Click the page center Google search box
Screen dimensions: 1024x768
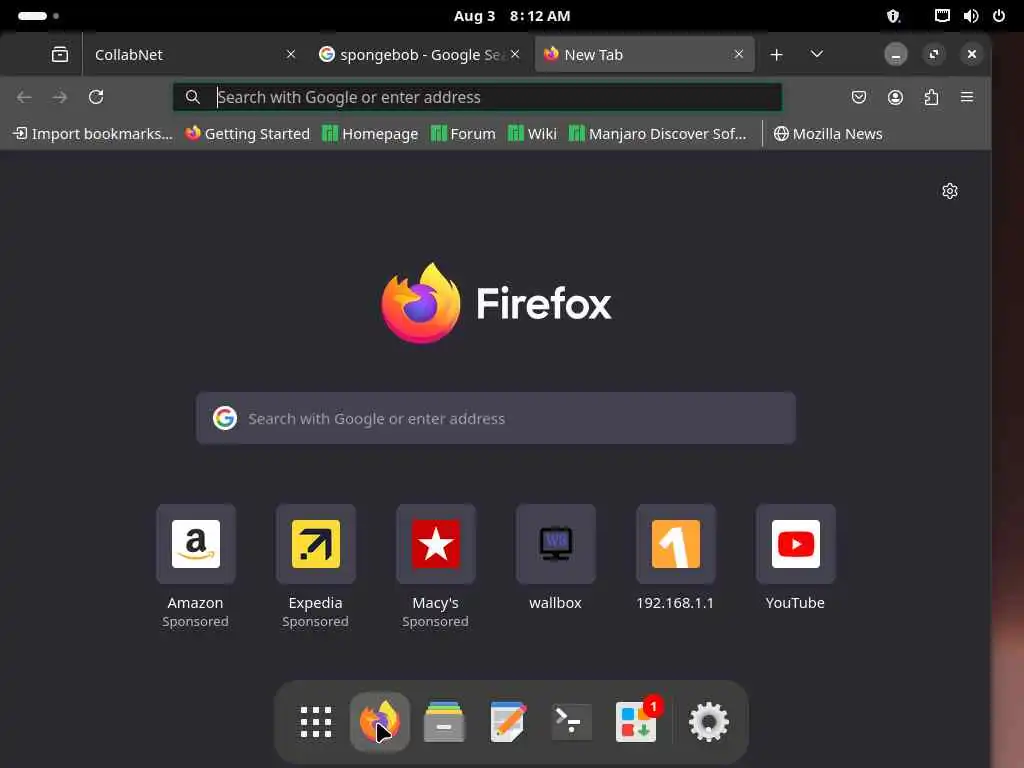pyautogui.click(x=496, y=418)
